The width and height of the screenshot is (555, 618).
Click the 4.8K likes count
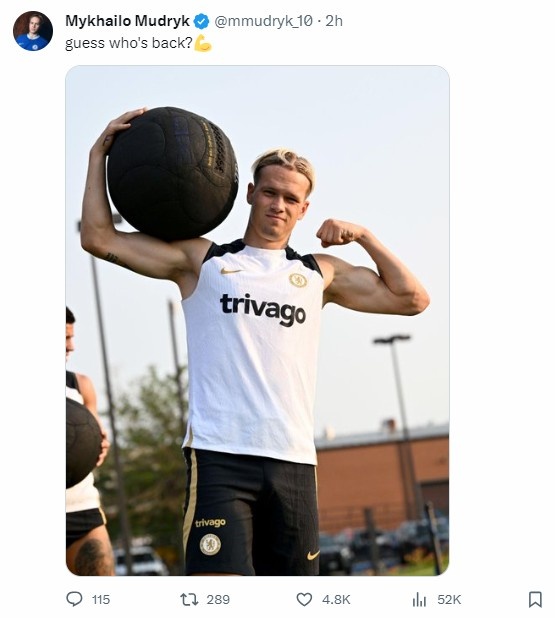tap(336, 599)
